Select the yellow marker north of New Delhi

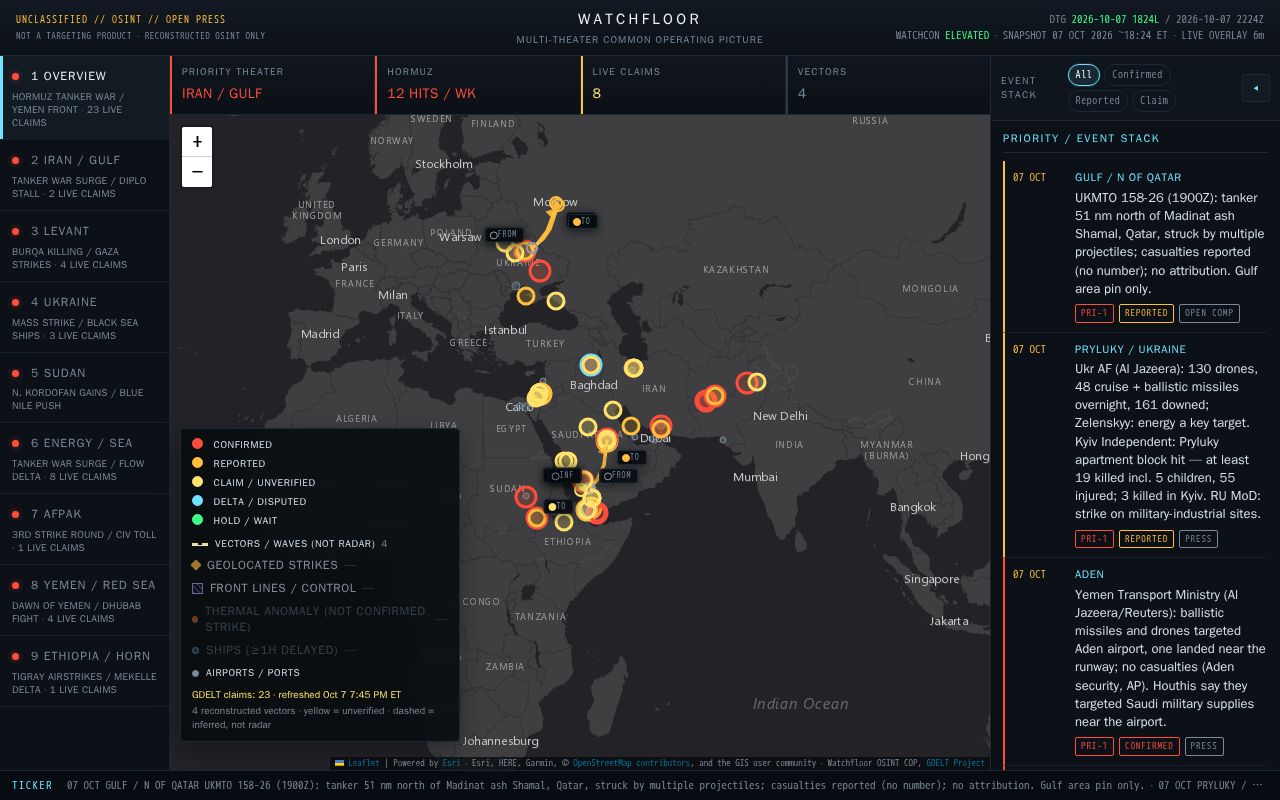pos(757,382)
